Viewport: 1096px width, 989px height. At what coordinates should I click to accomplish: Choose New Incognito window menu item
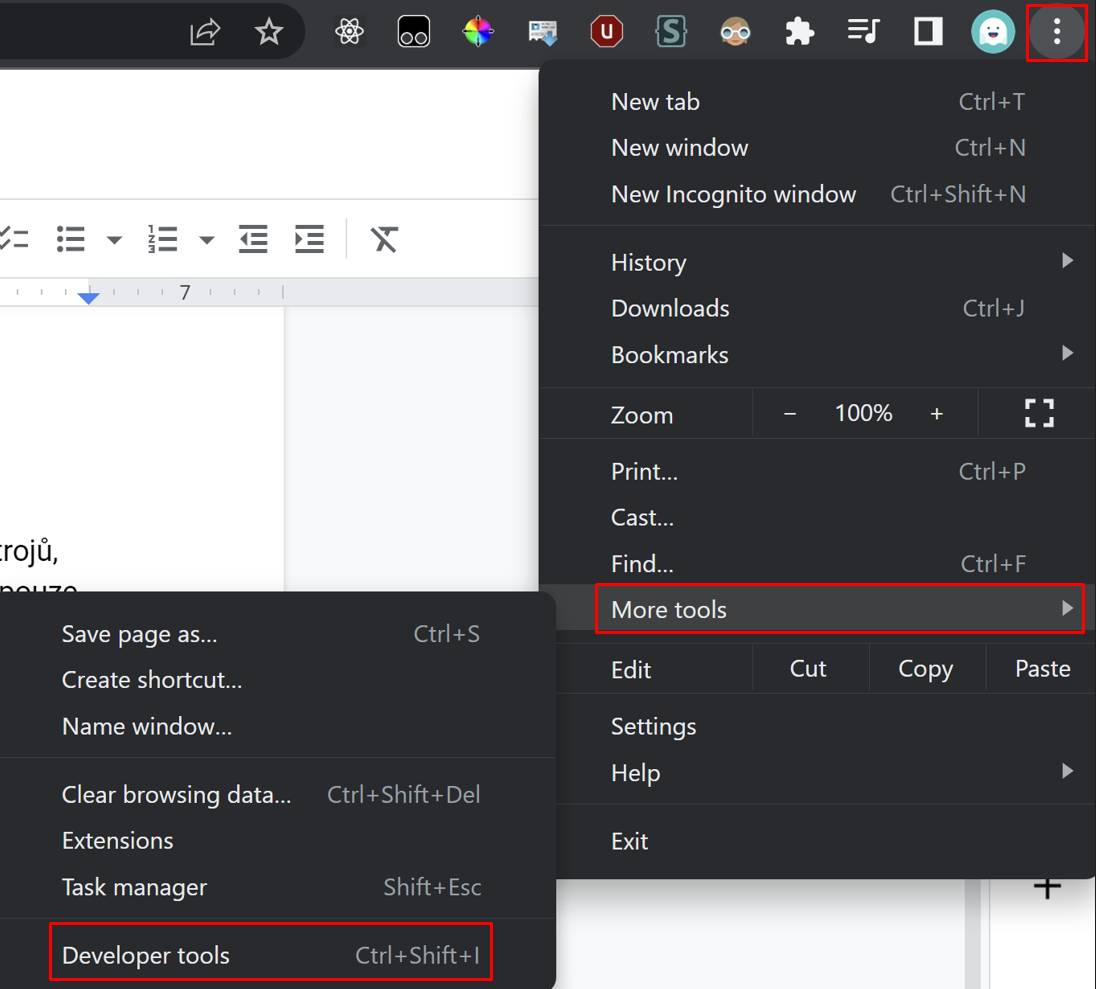tap(733, 194)
